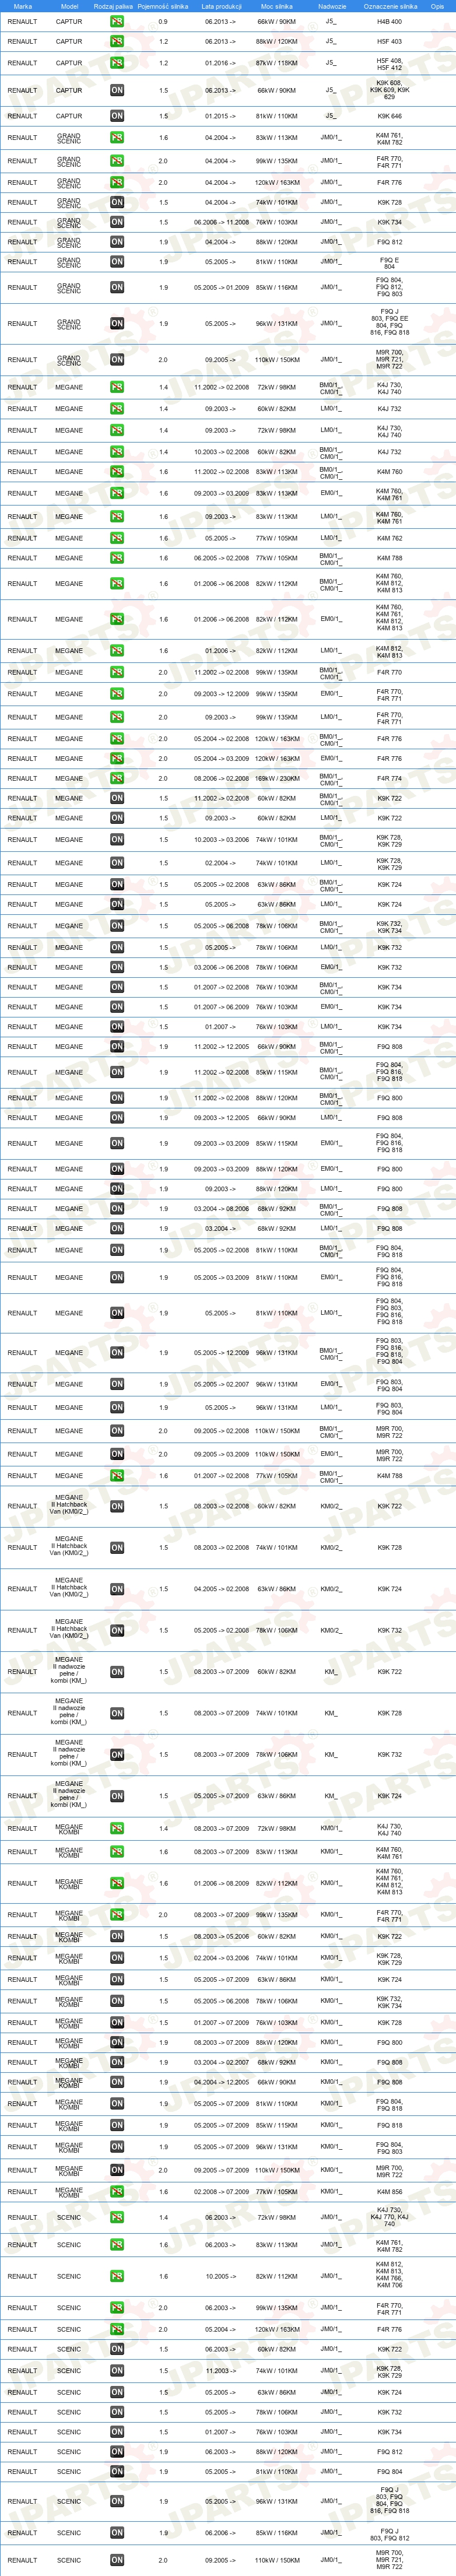Click diesel icon in MEGANE II nadwozie pełne K9K 722 row

tap(117, 1672)
